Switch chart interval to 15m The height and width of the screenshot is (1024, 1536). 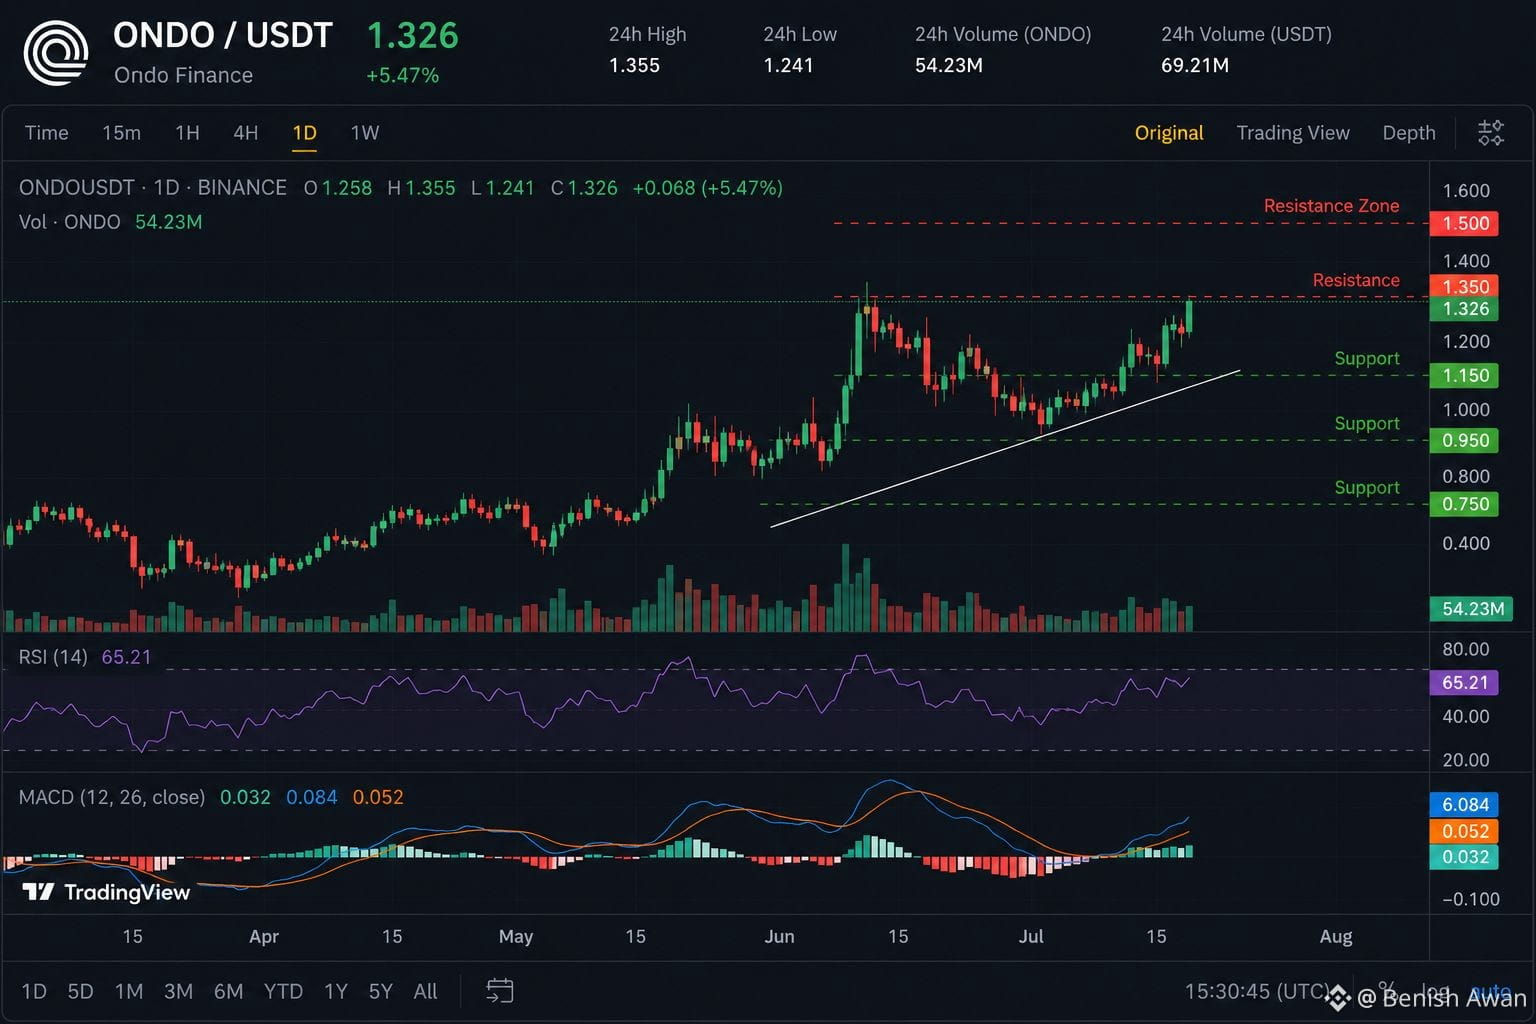point(121,133)
